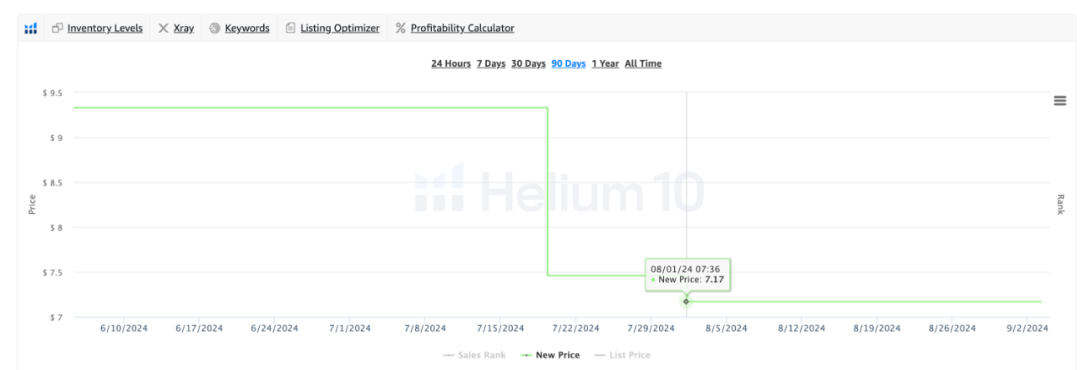Click the Keywords globe icon
The width and height of the screenshot is (1080, 370).
[x=215, y=28]
